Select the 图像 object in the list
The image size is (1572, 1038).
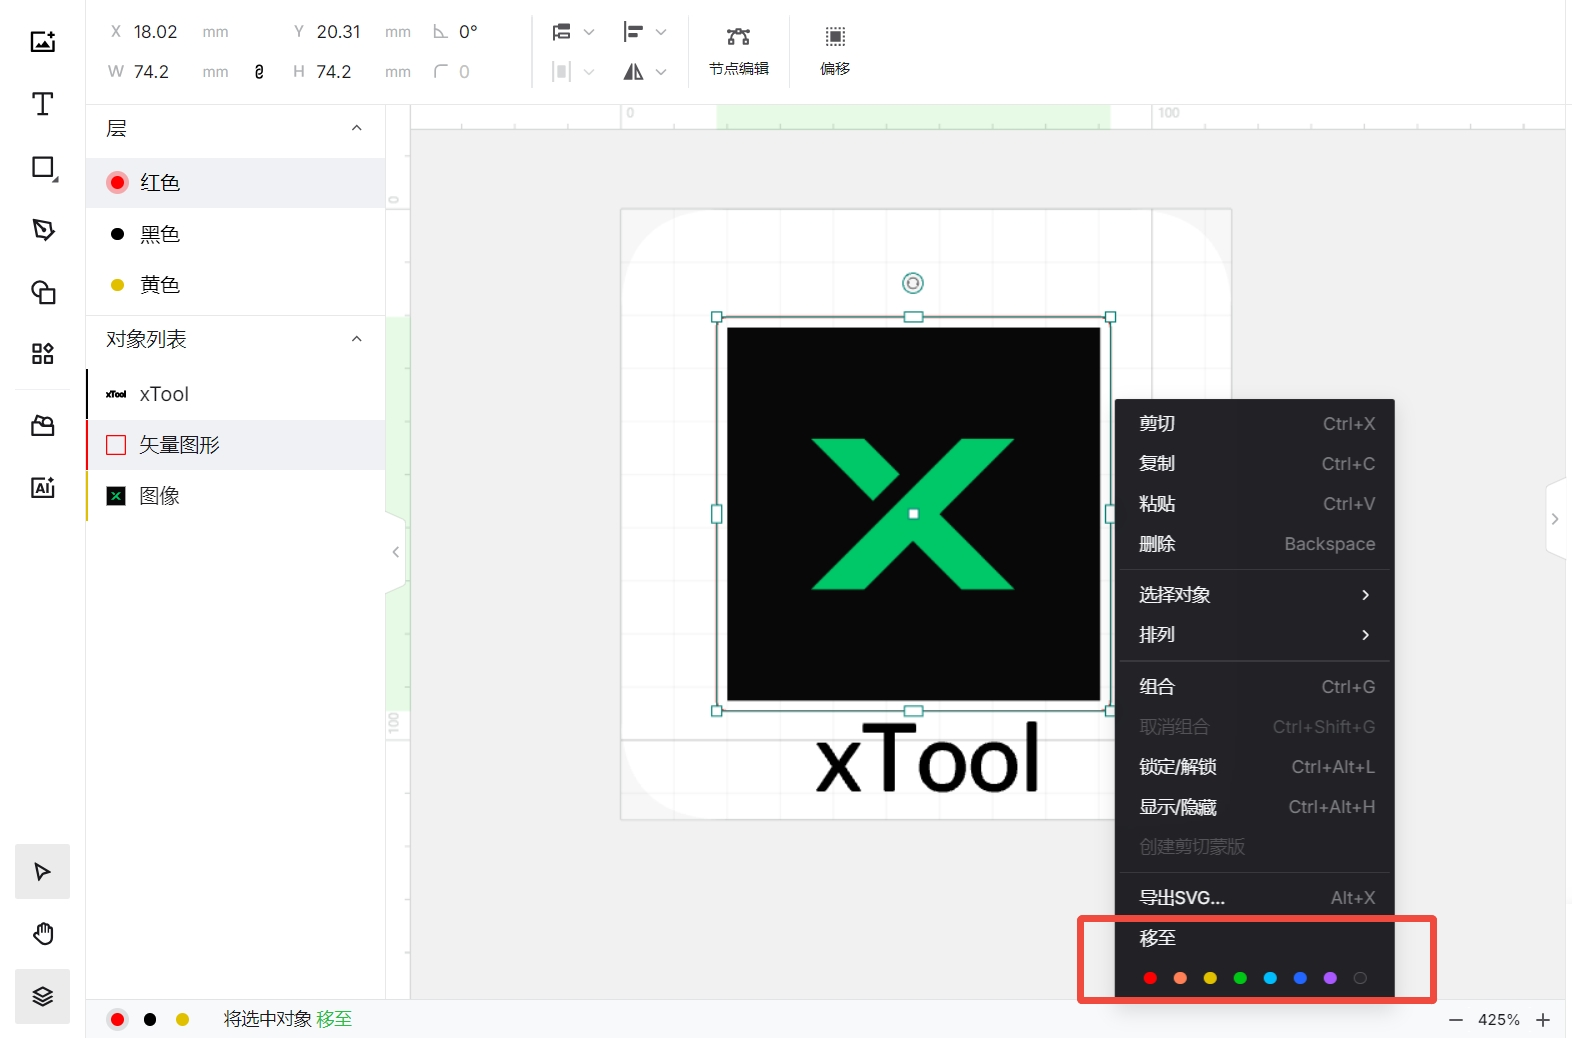pyautogui.click(x=236, y=496)
